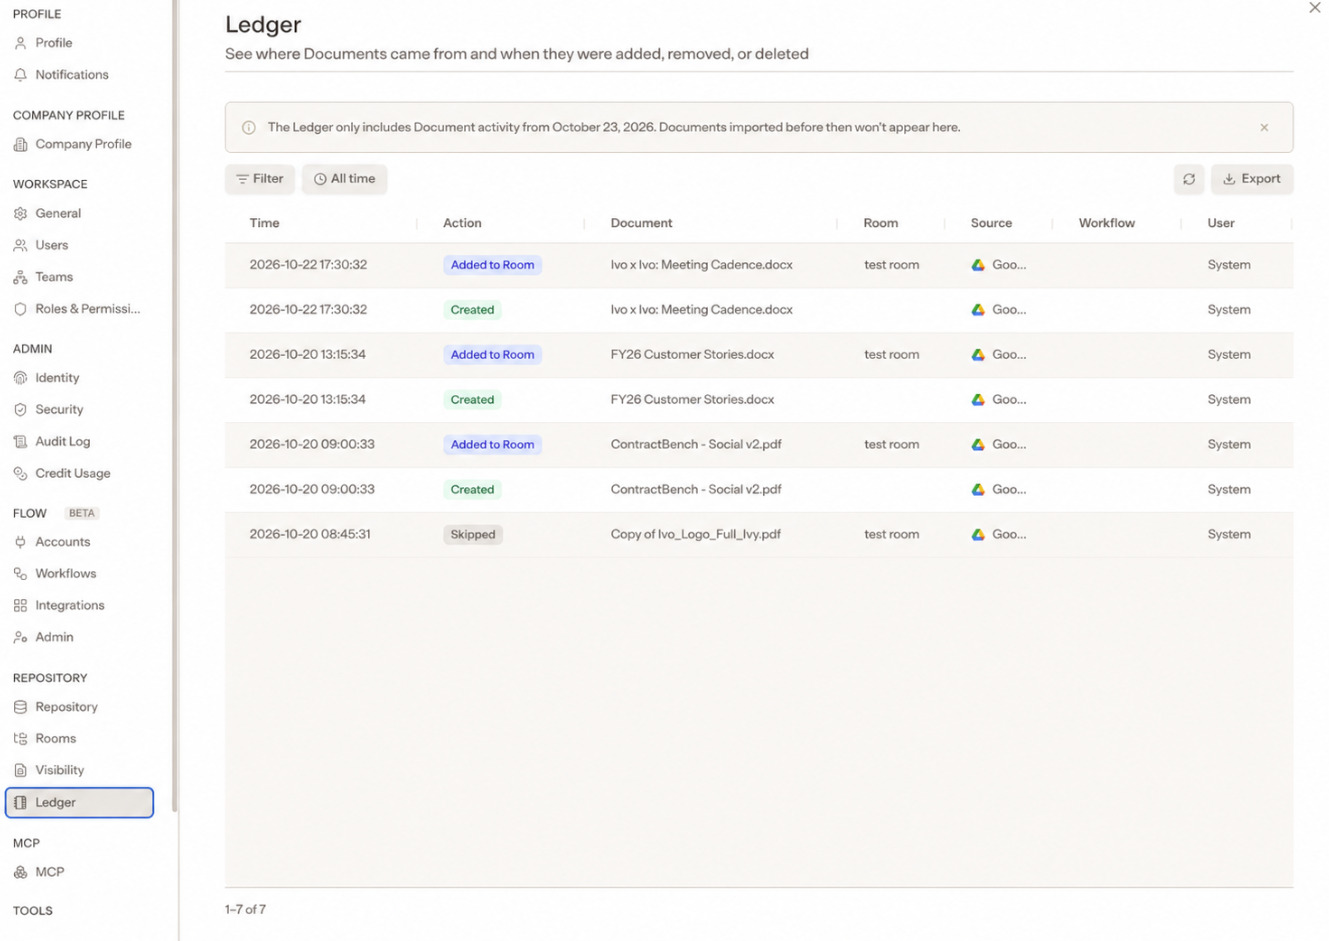Click the Accounts plug icon

point(20,542)
